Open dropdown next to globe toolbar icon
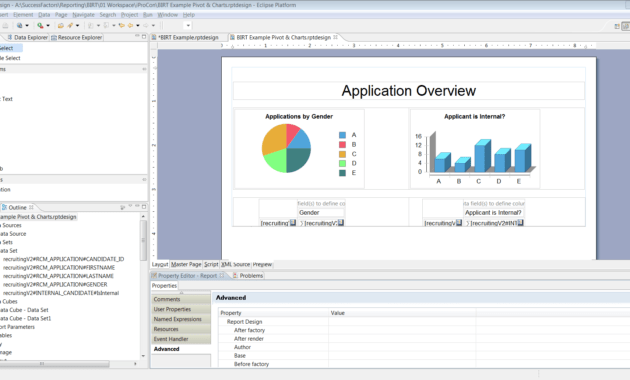Screen dimensions: 630x380 tap(27, 25)
